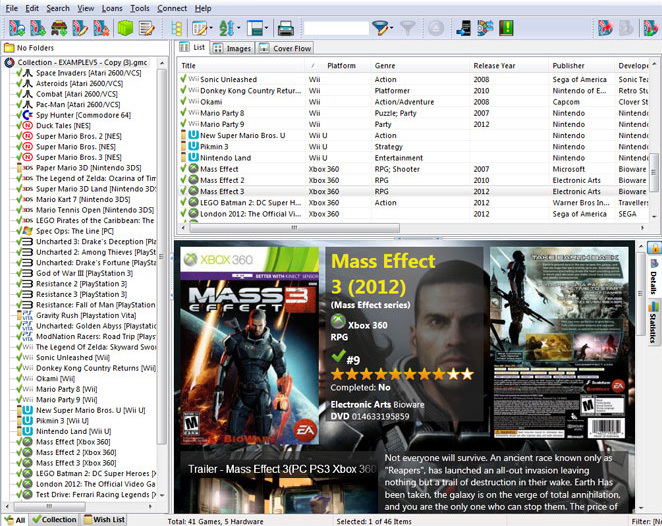Viewport: 662px width, 526px height.
Task: Toggle the folder tree panel icon
Action: click(176, 28)
